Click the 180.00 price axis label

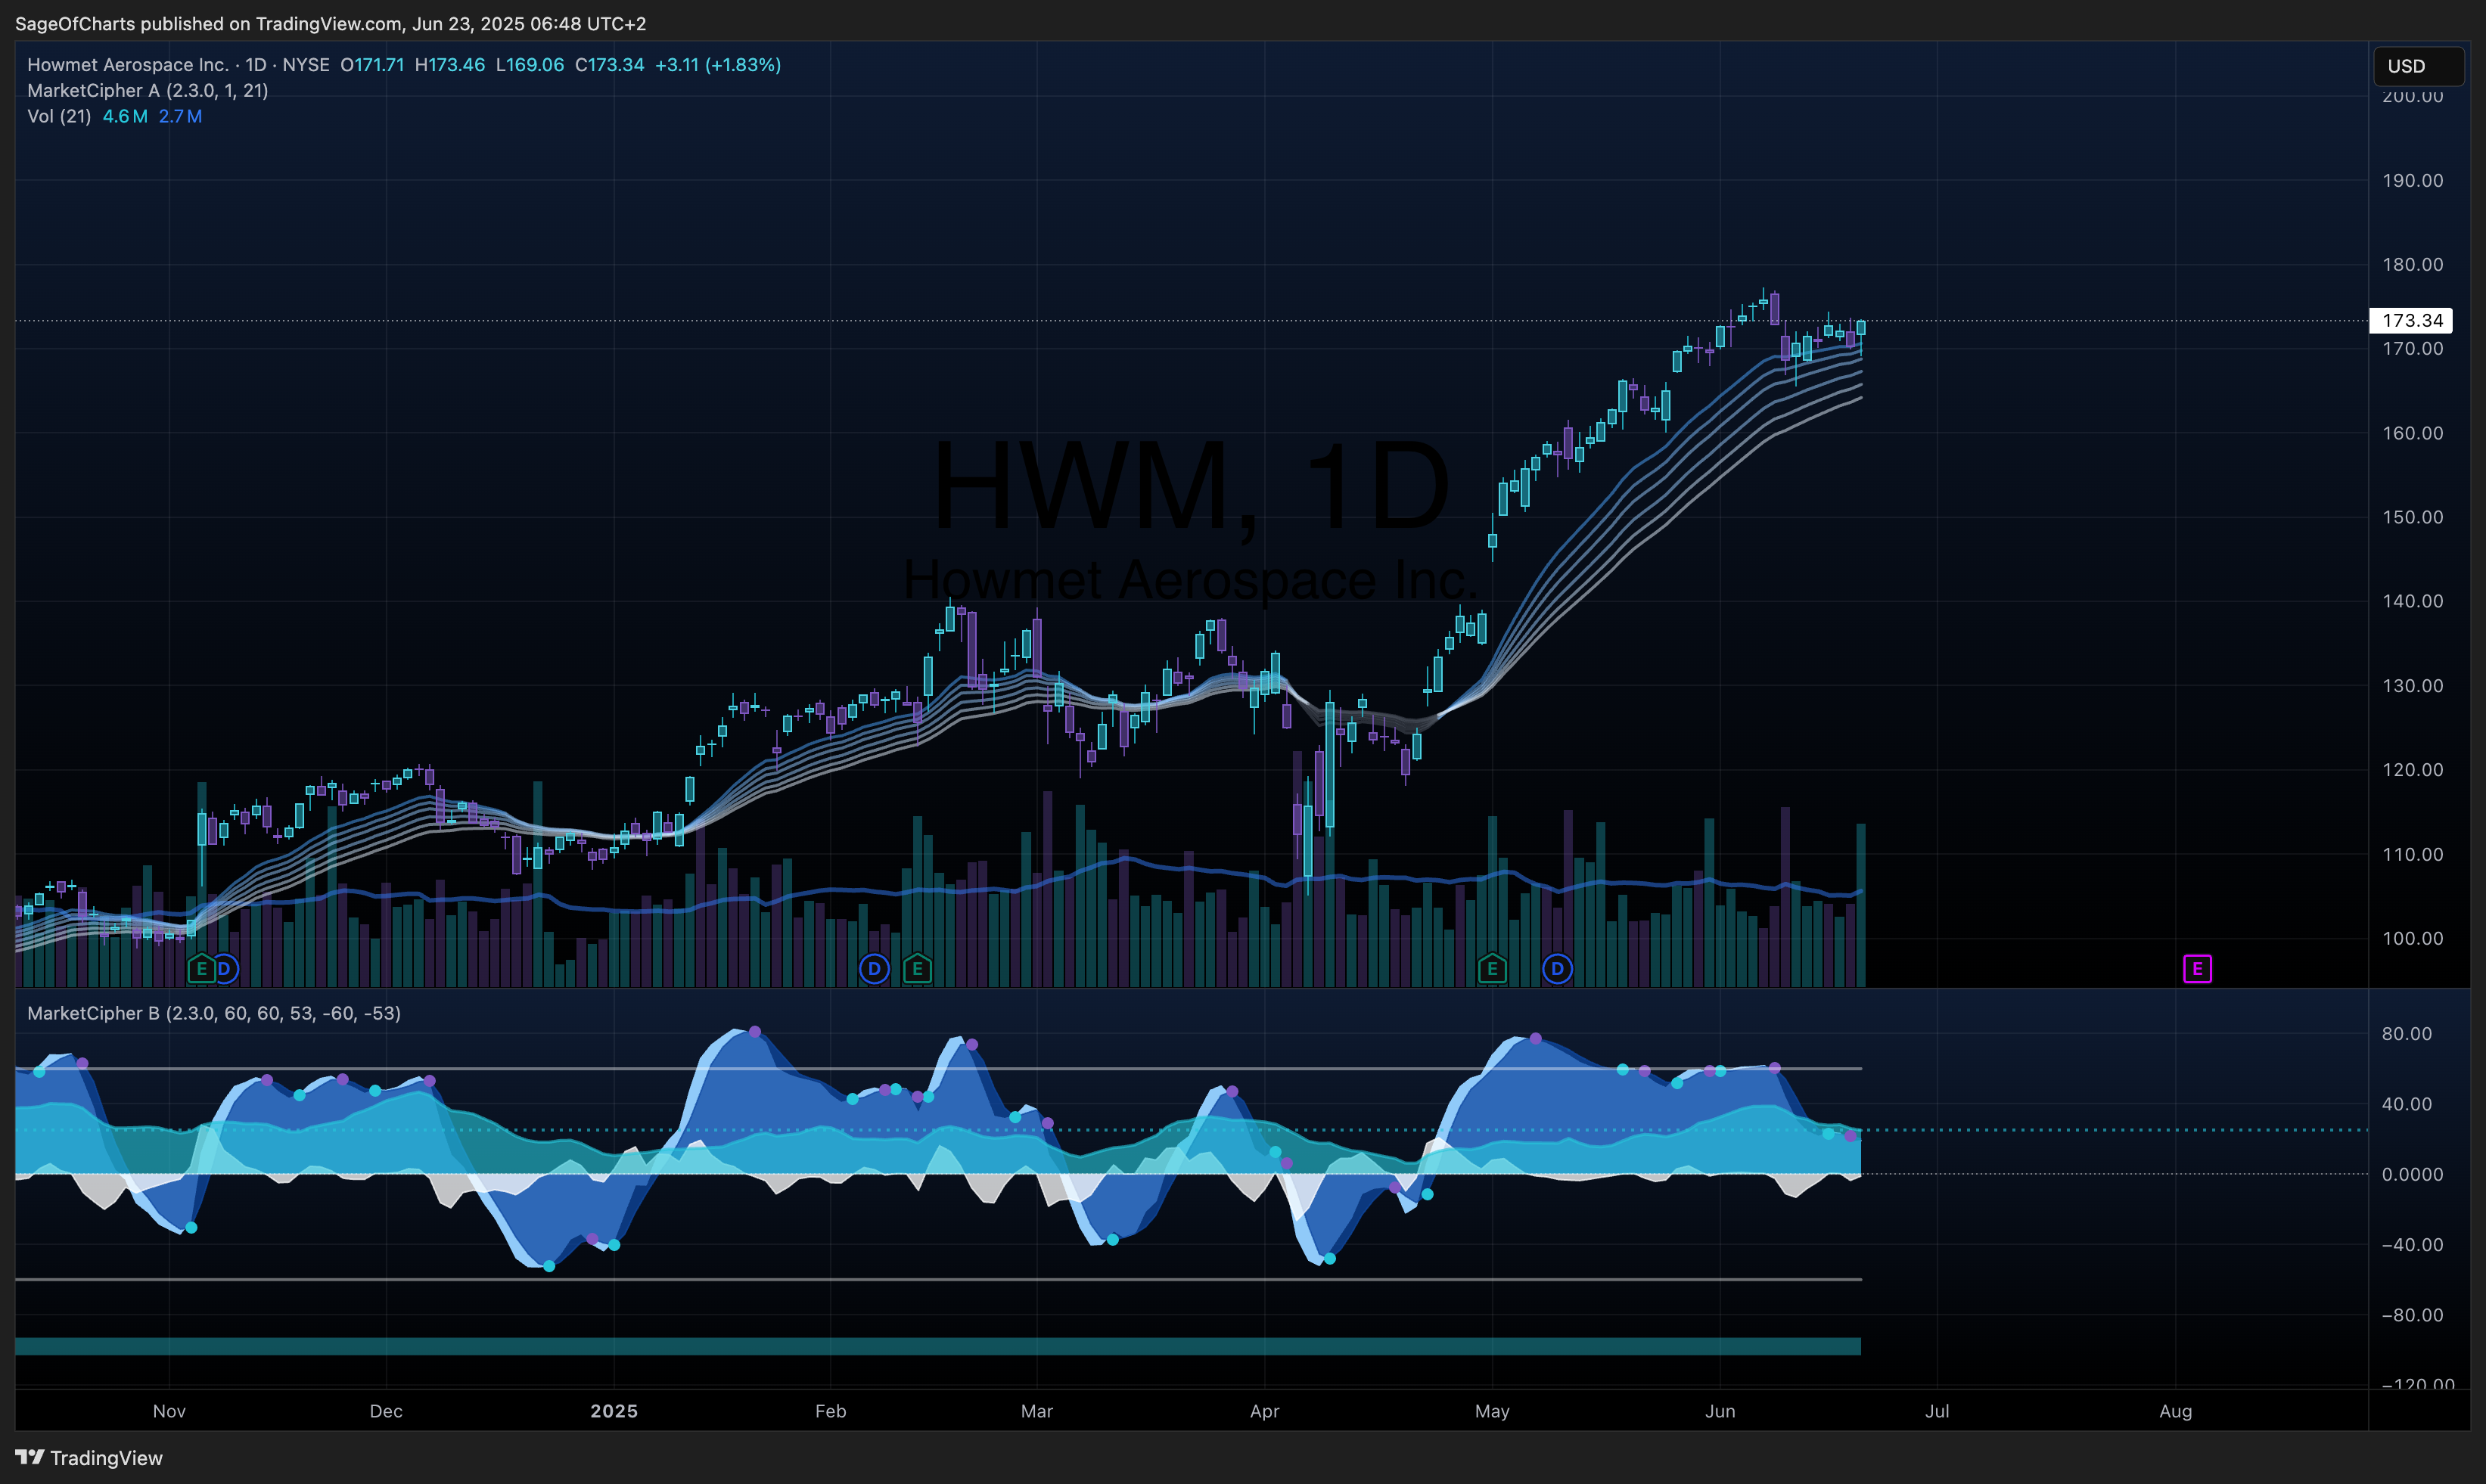tap(2412, 265)
